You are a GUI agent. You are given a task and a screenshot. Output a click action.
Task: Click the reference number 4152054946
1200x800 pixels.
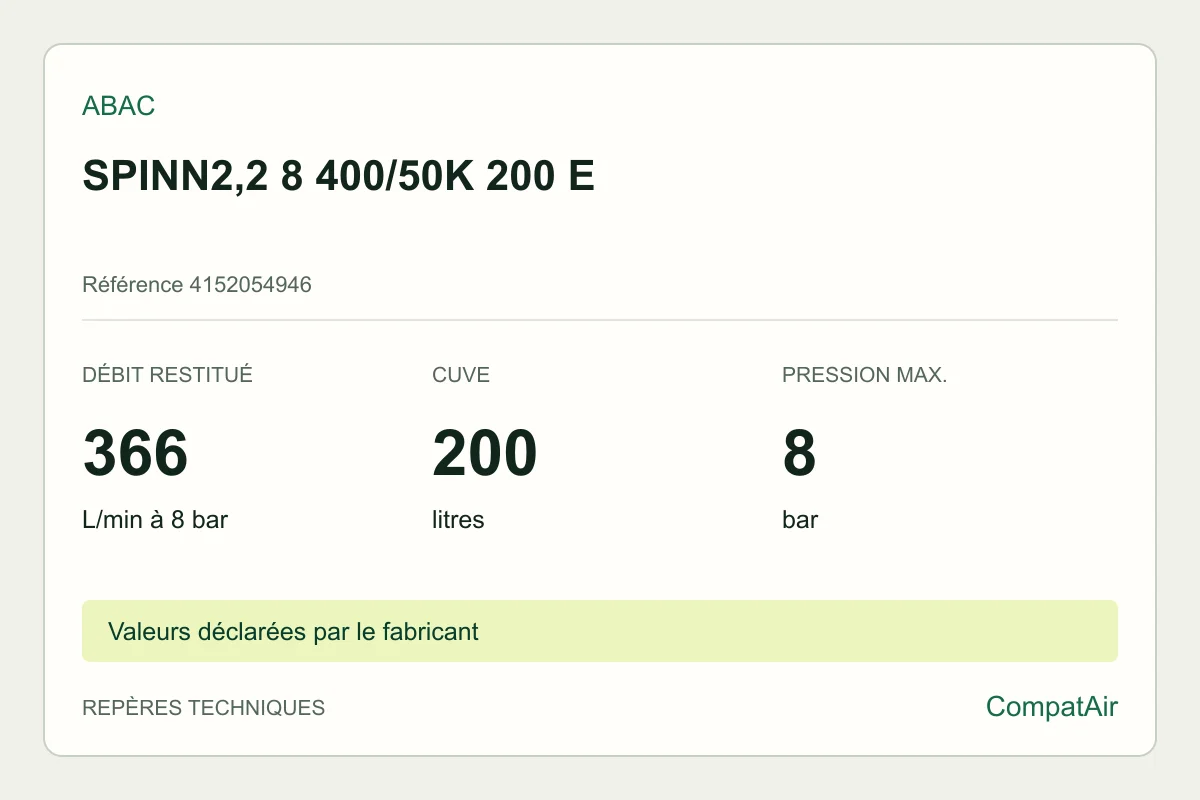point(250,285)
